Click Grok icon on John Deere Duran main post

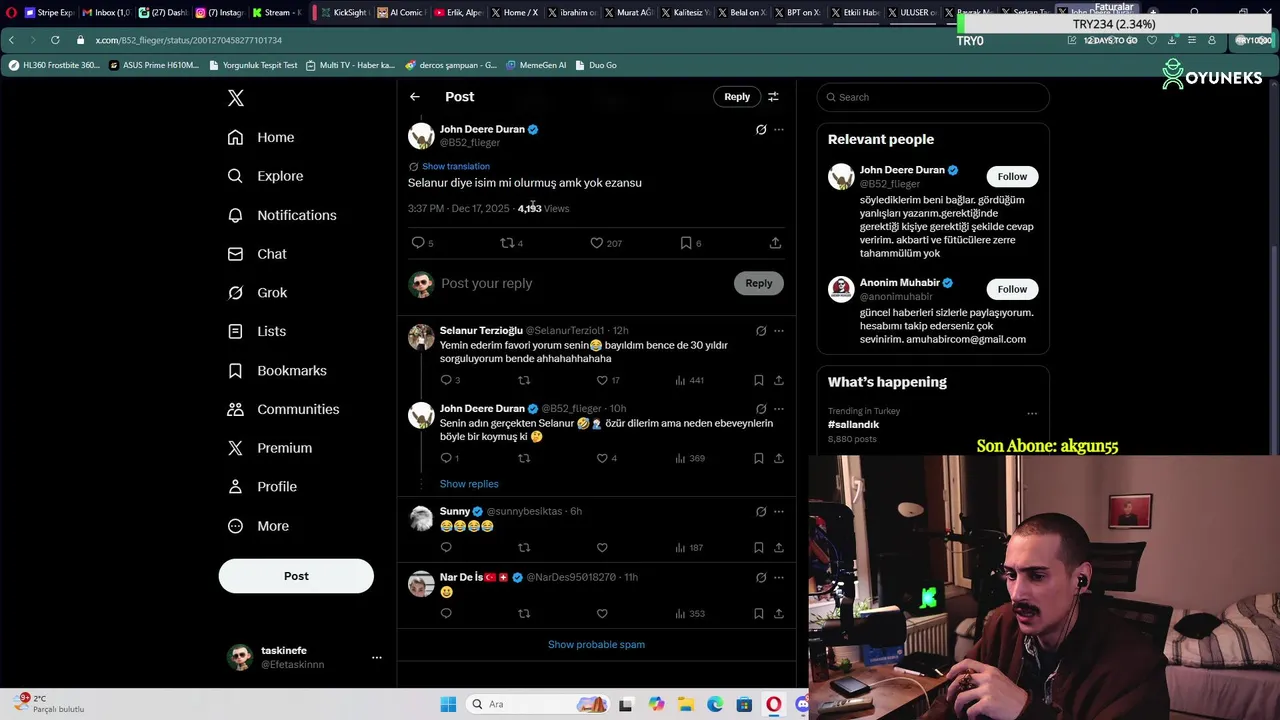point(761,129)
